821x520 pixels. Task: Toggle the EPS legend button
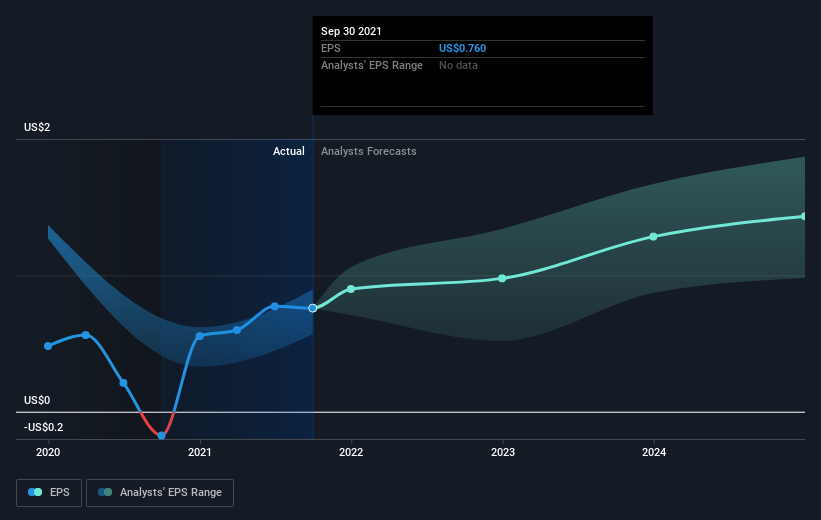(x=49, y=492)
